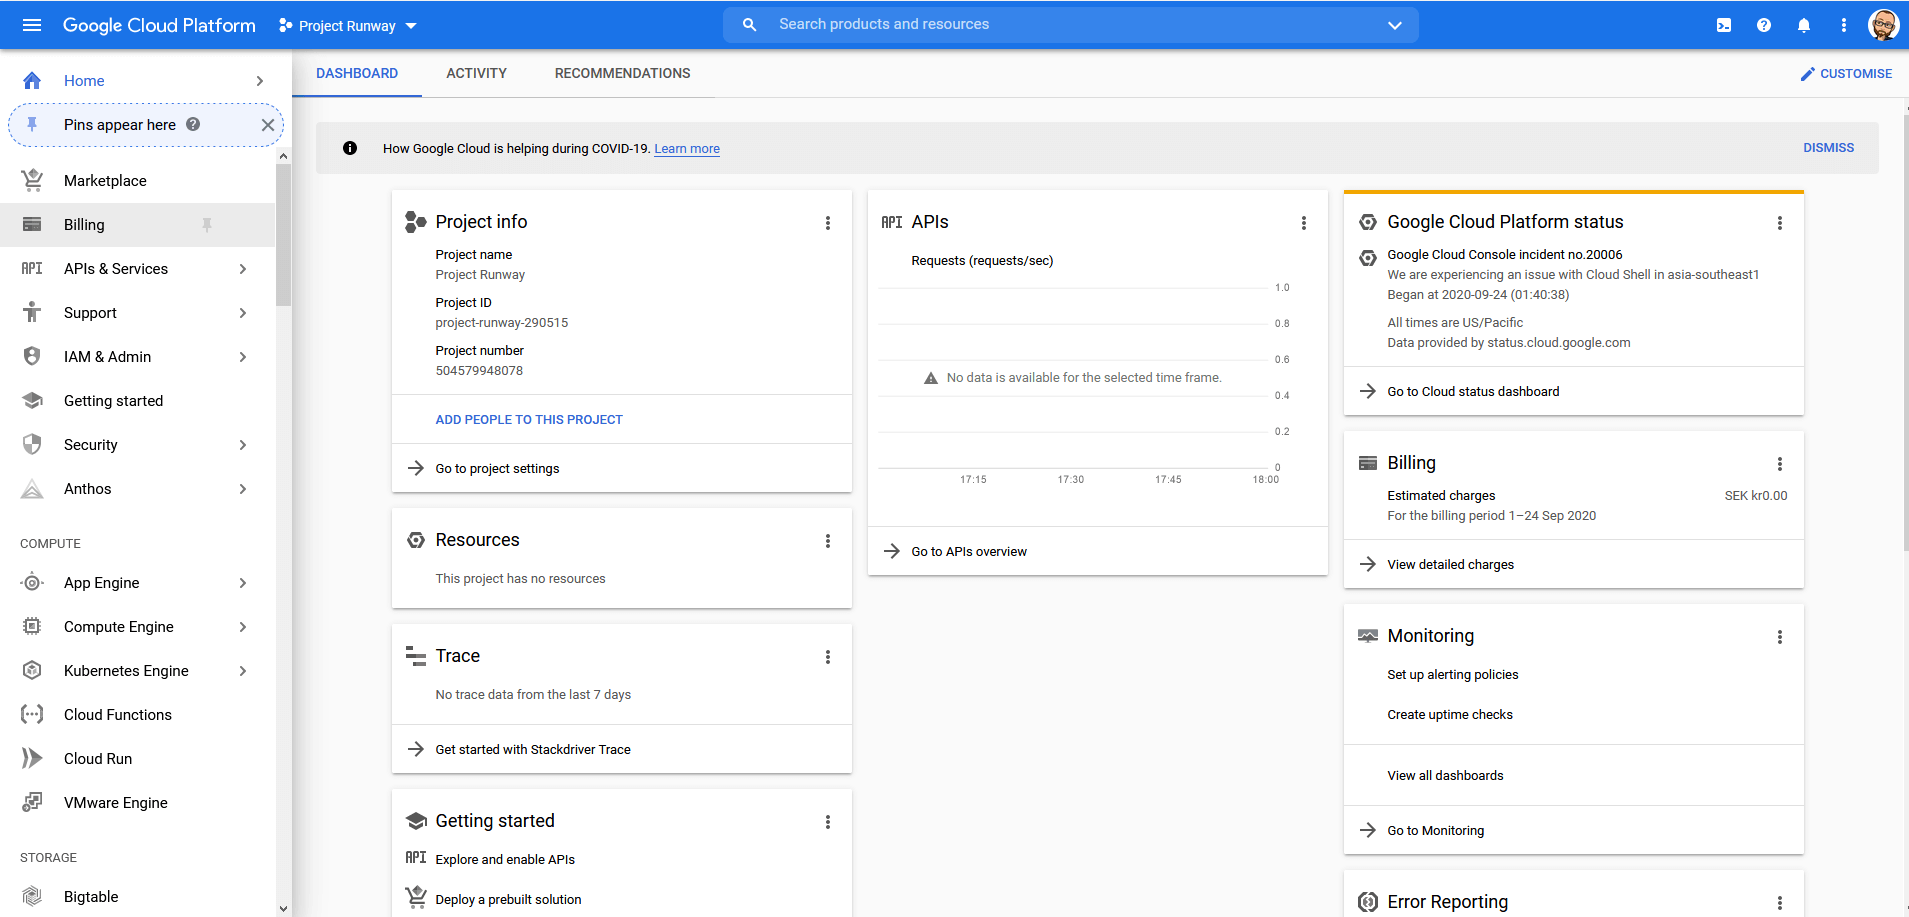The height and width of the screenshot is (917, 1909).
Task: Click the VMware Engine icon
Action: click(x=32, y=803)
